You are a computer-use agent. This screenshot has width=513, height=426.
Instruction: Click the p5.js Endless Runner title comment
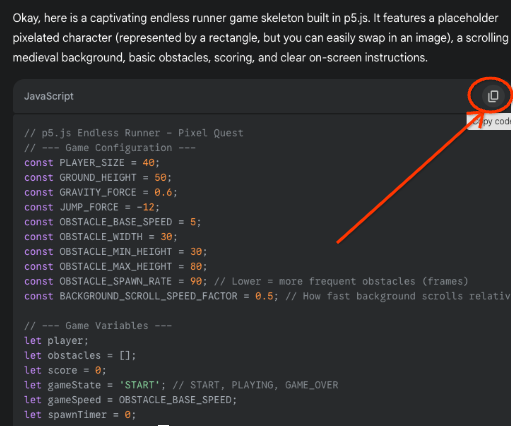click(x=134, y=133)
